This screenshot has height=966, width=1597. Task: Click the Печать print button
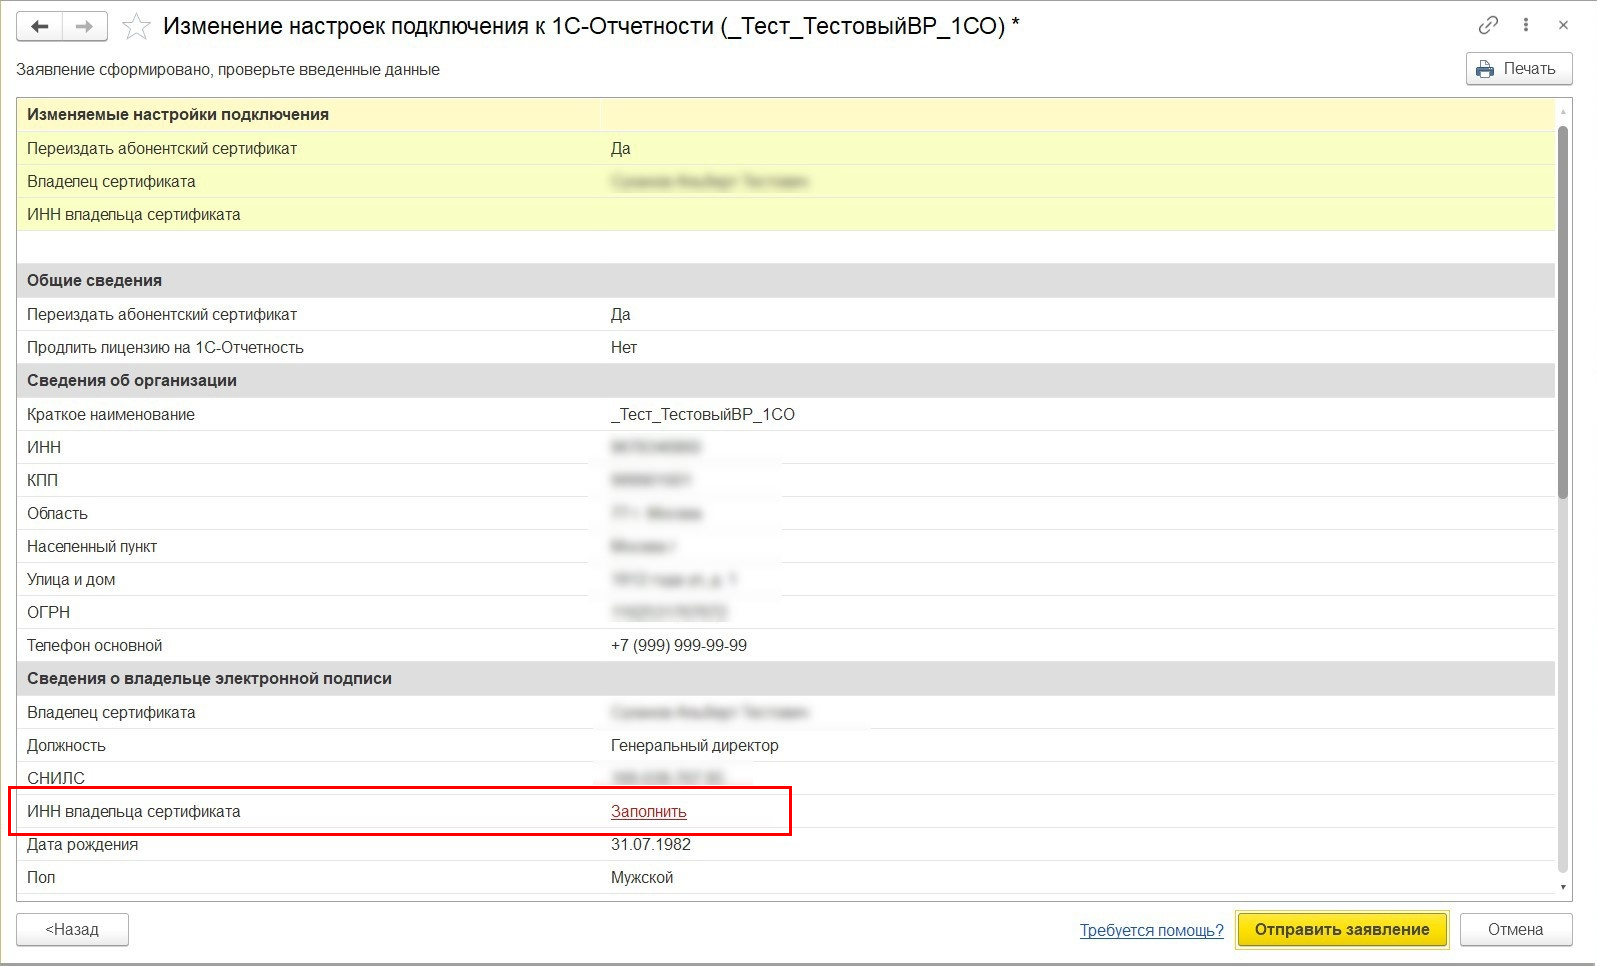[1518, 69]
